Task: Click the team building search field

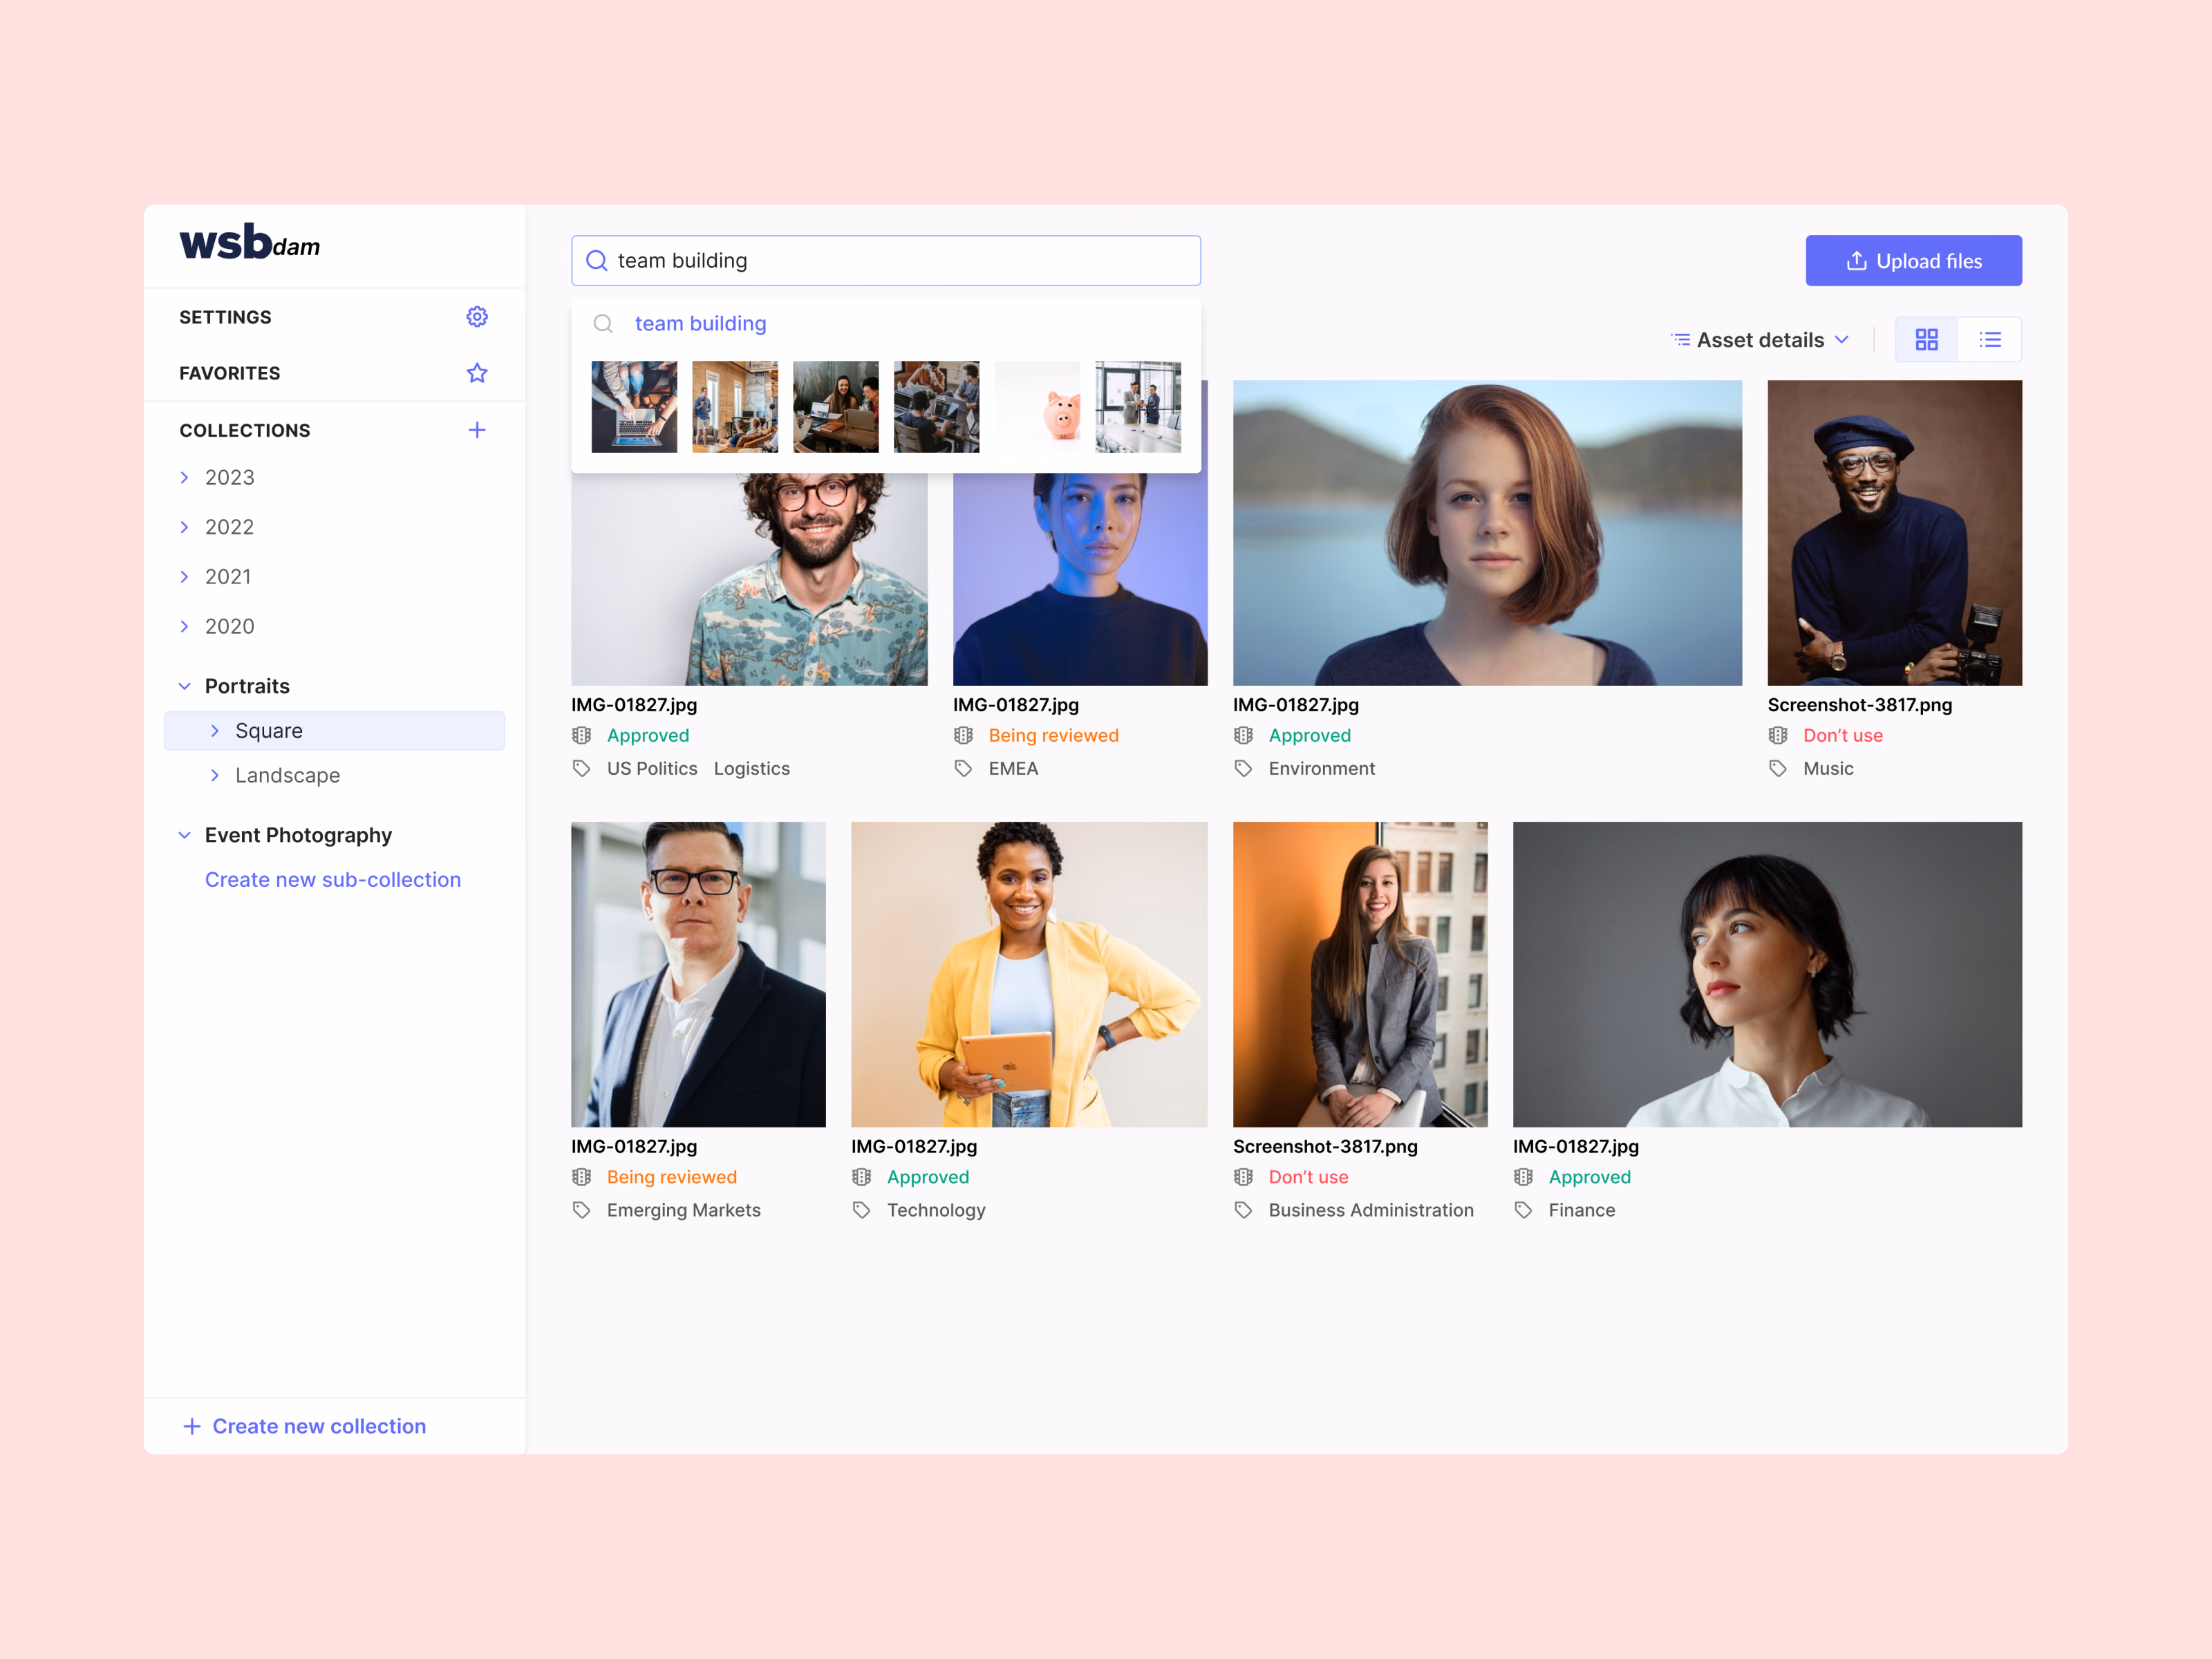Action: [886, 261]
